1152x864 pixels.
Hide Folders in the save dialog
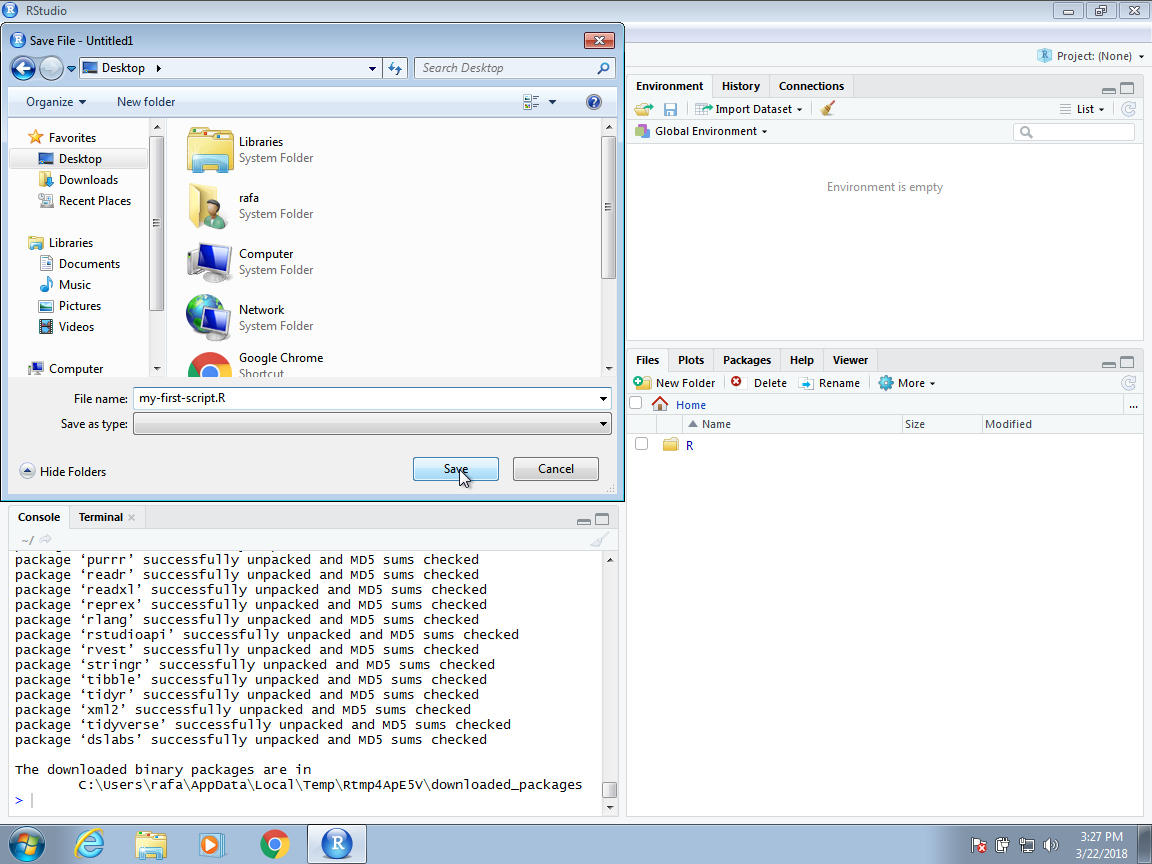click(63, 471)
